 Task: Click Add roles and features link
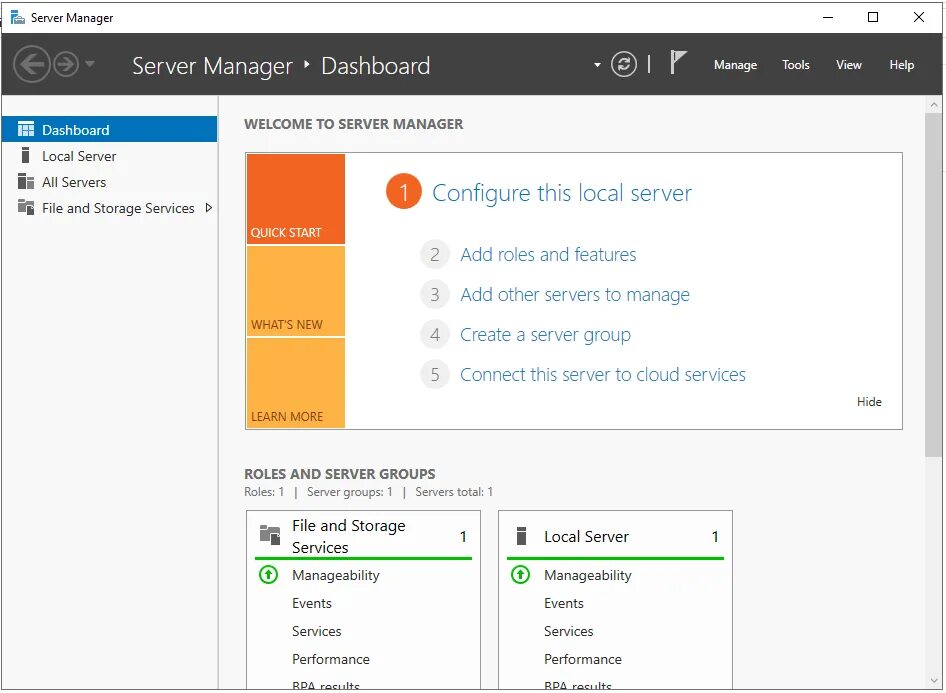coord(548,255)
